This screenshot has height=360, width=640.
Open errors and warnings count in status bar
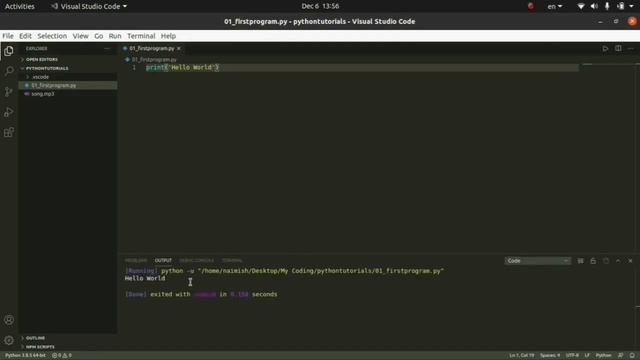click(x=62, y=356)
